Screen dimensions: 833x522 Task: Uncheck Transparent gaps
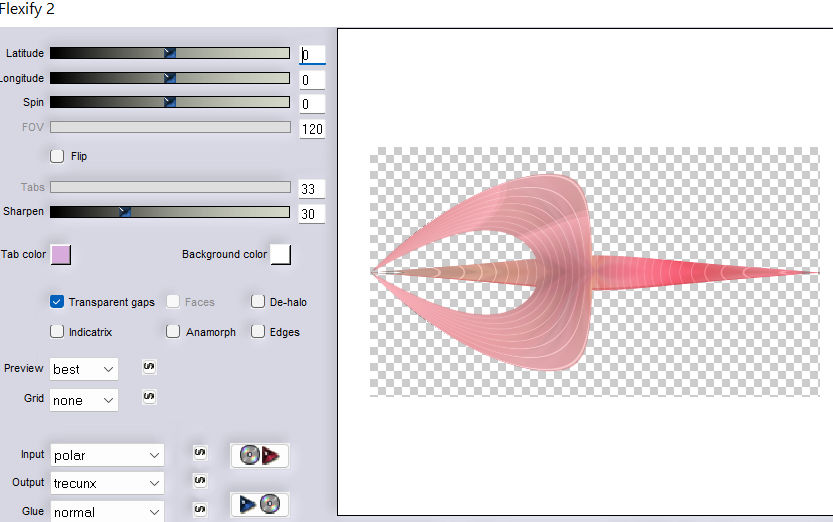coord(57,302)
